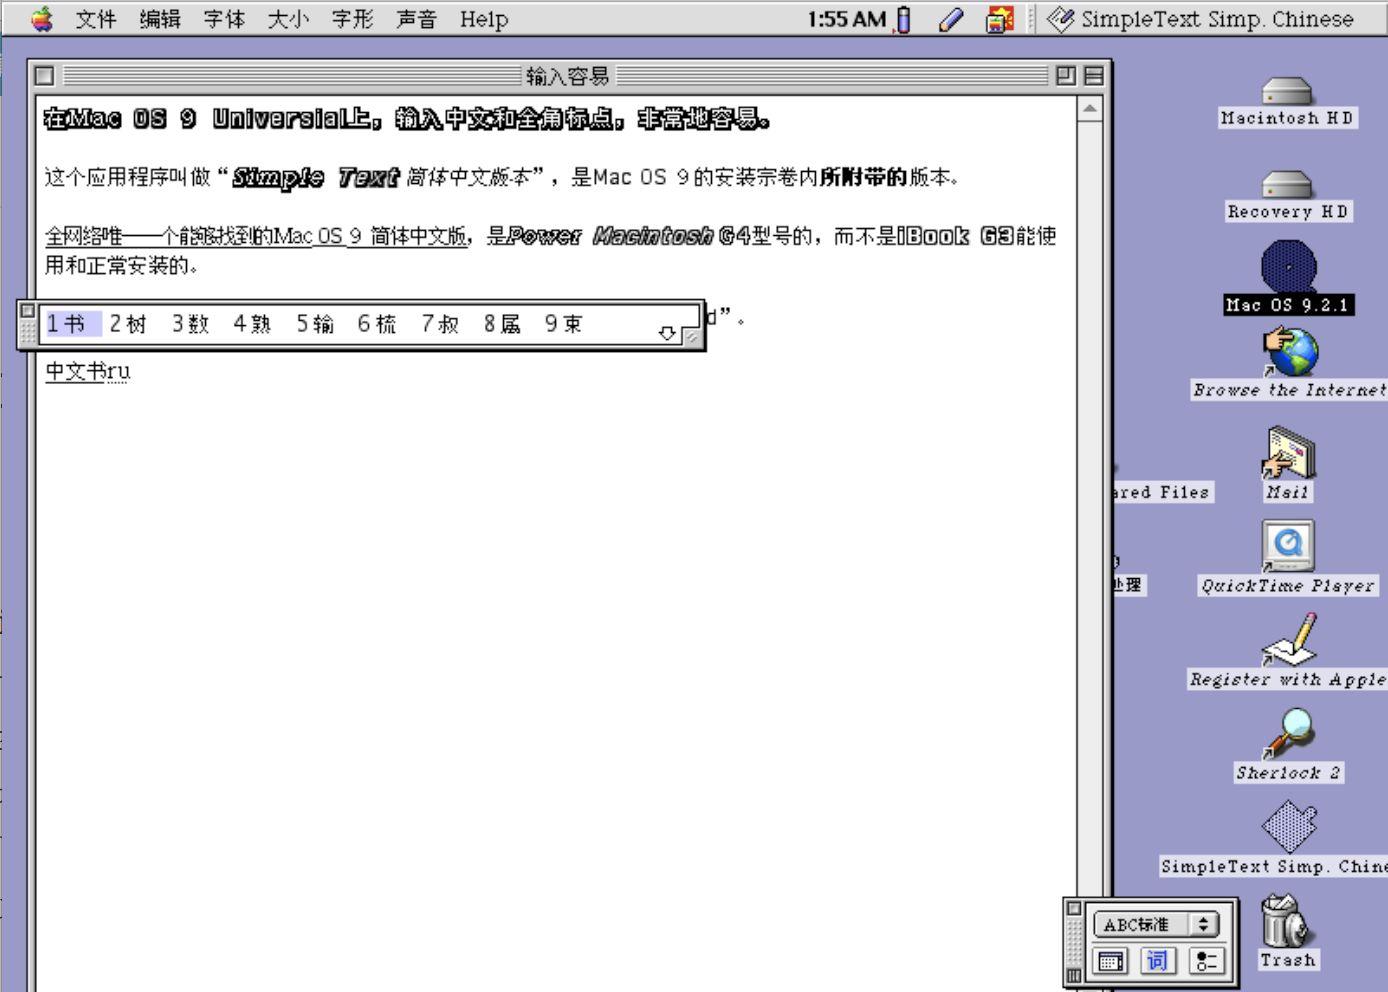Click the clock showing 1:55 AM
Screen dimensions: 1388x992
(x=847, y=19)
